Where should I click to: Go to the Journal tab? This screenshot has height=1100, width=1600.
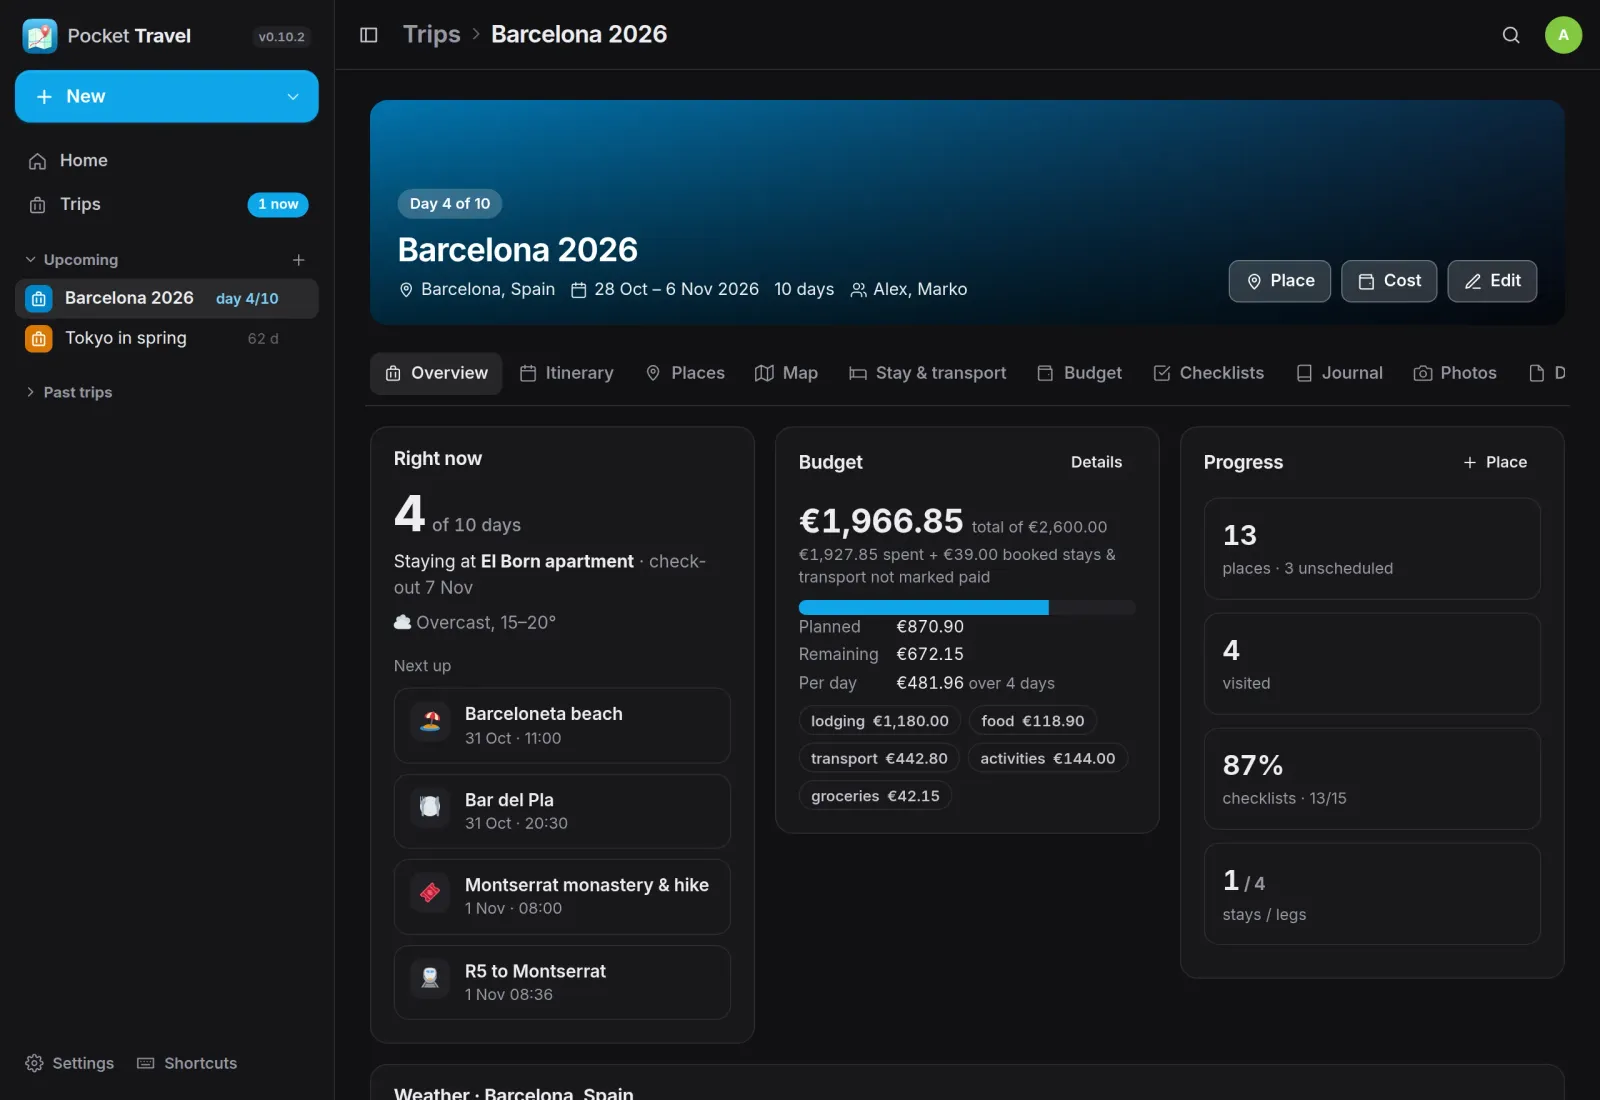click(x=1340, y=373)
